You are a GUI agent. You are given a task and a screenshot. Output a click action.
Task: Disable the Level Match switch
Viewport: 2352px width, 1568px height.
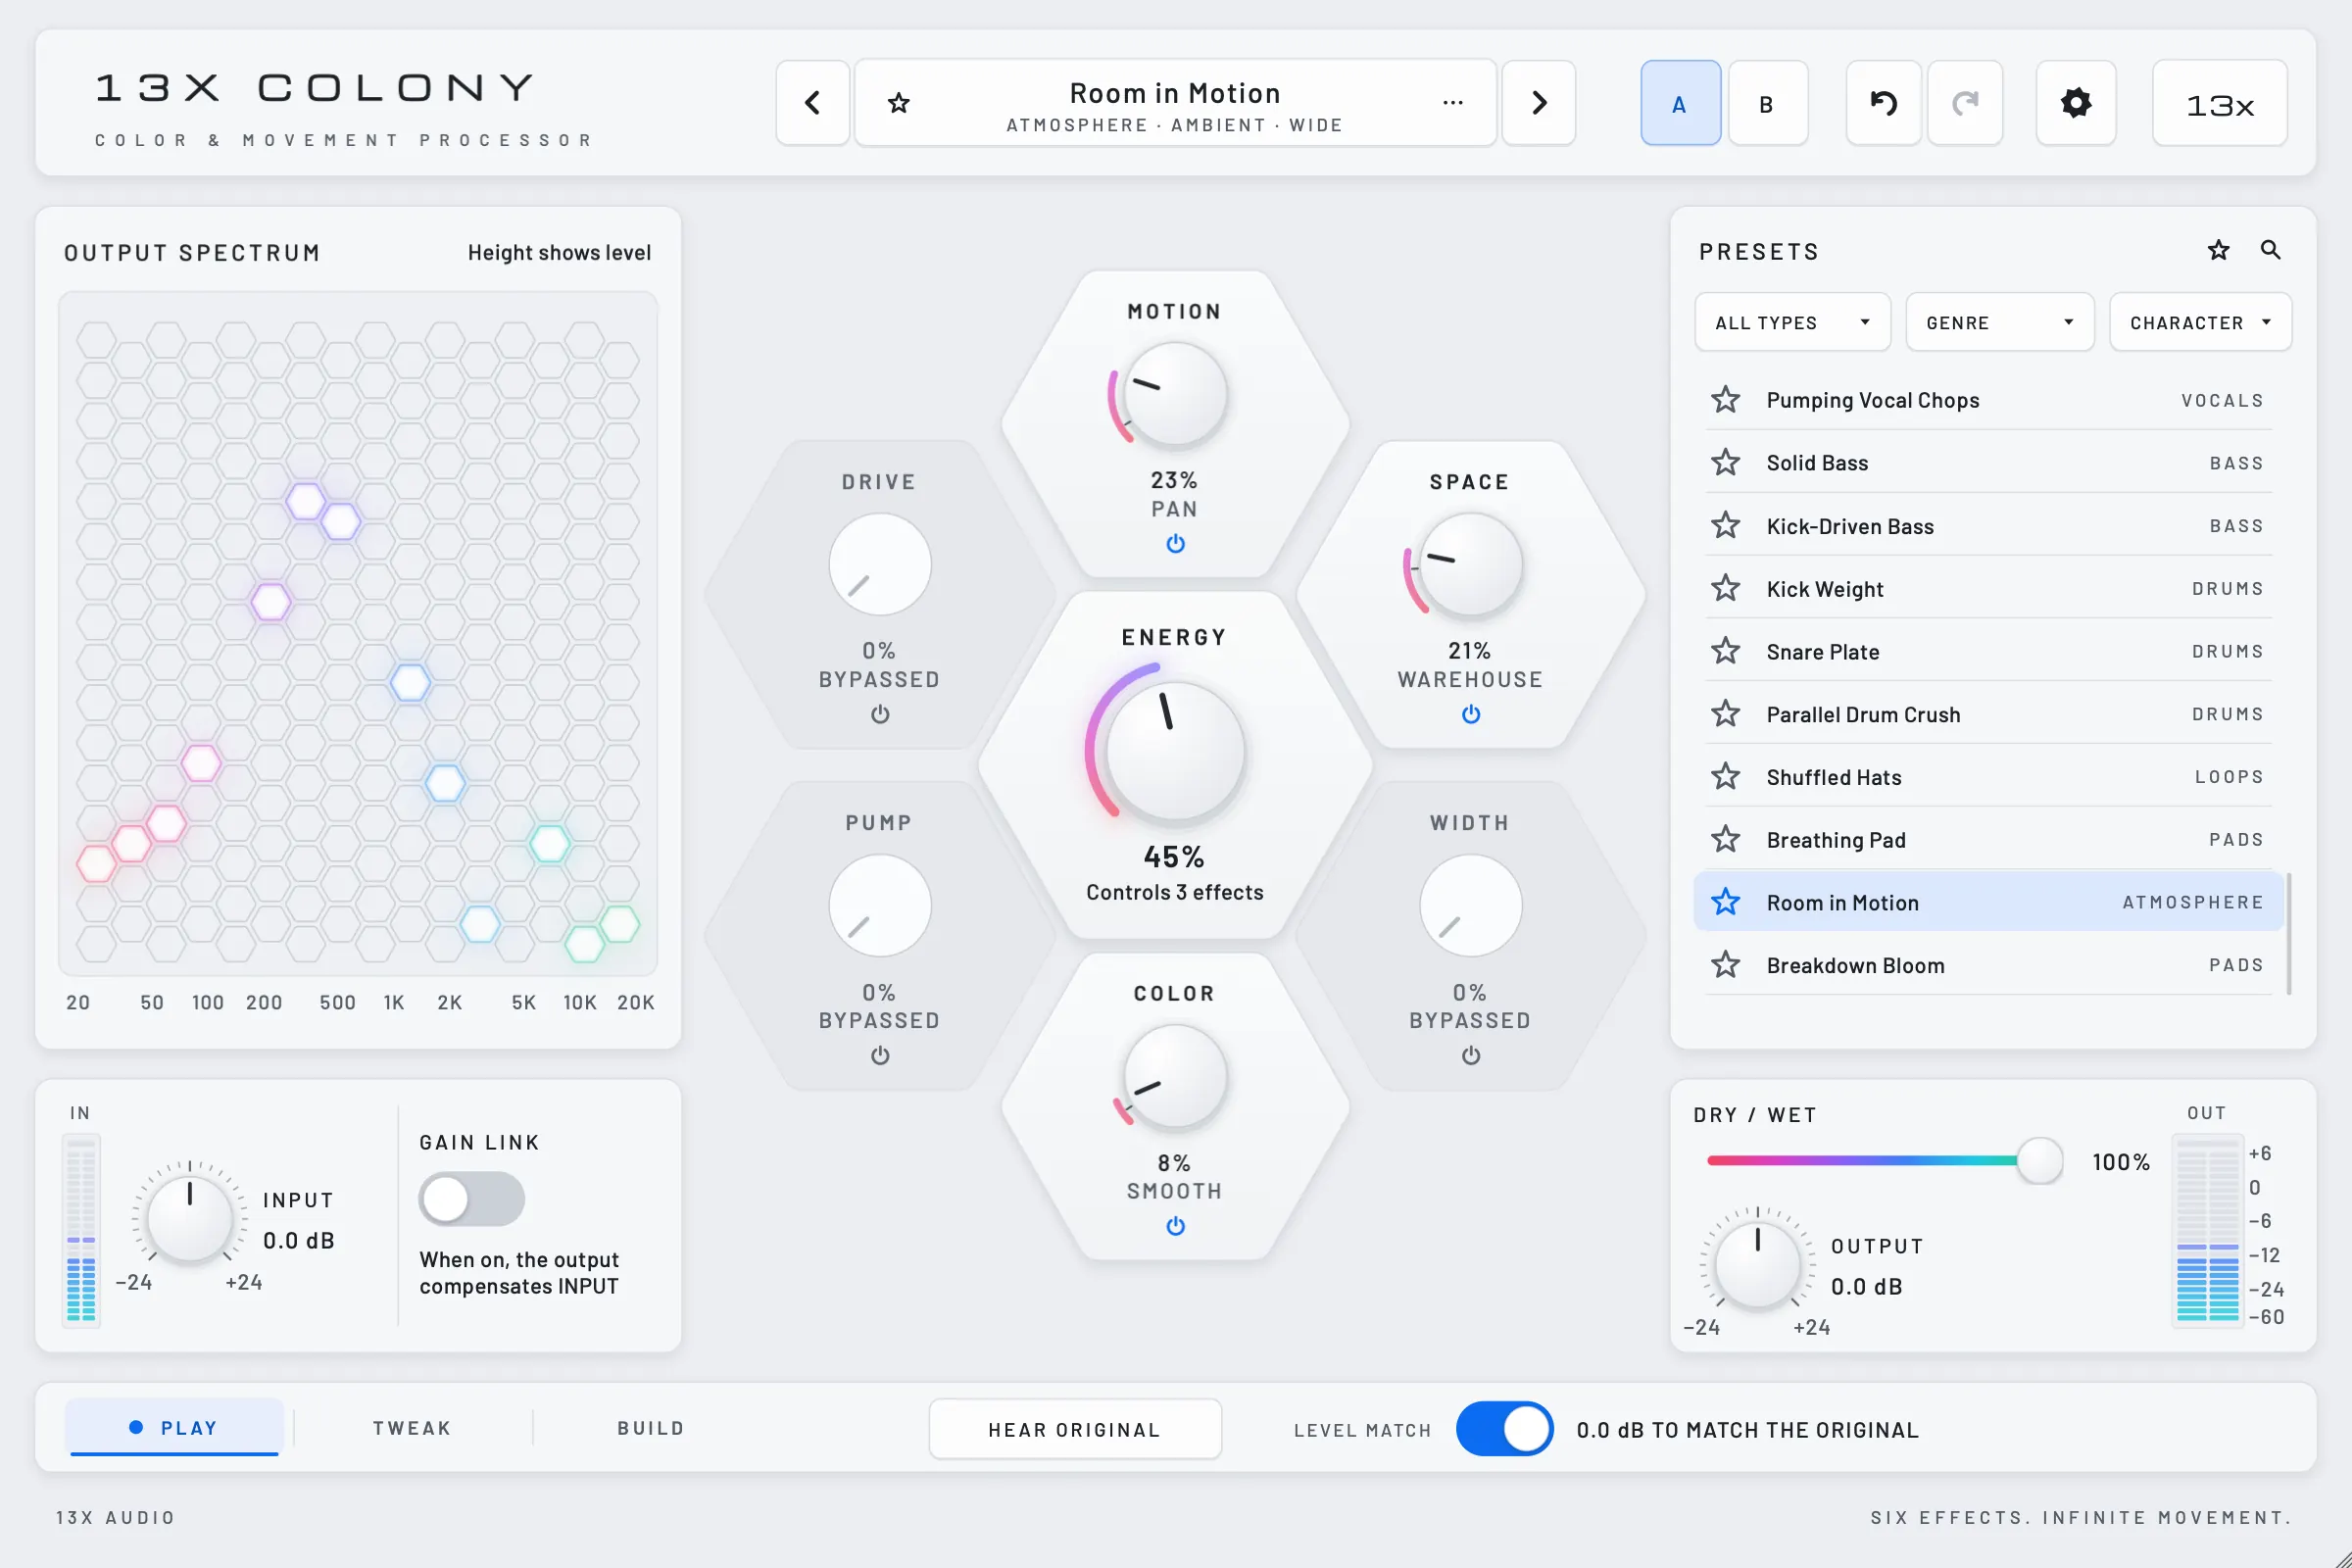pos(1504,1429)
